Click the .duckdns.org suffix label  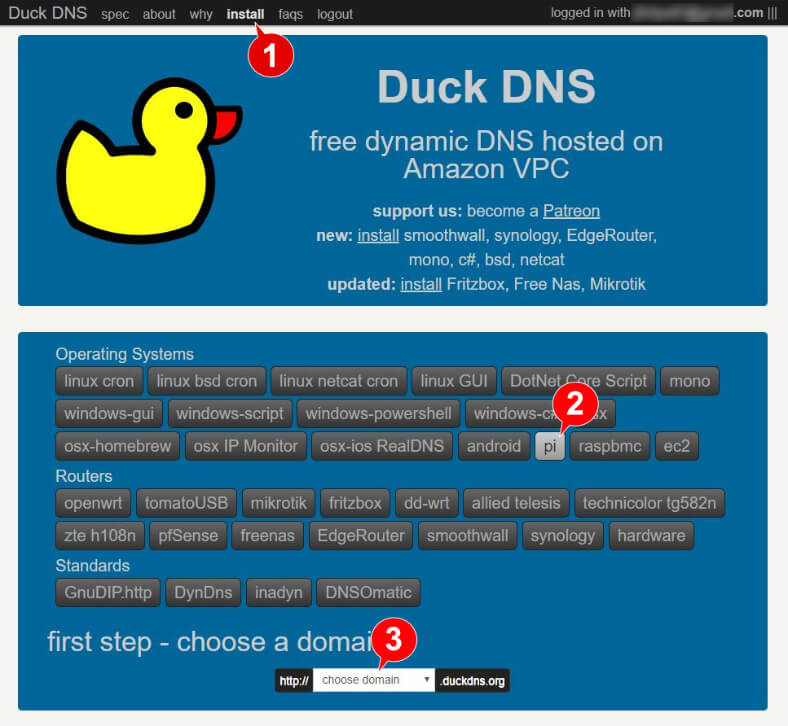472,681
